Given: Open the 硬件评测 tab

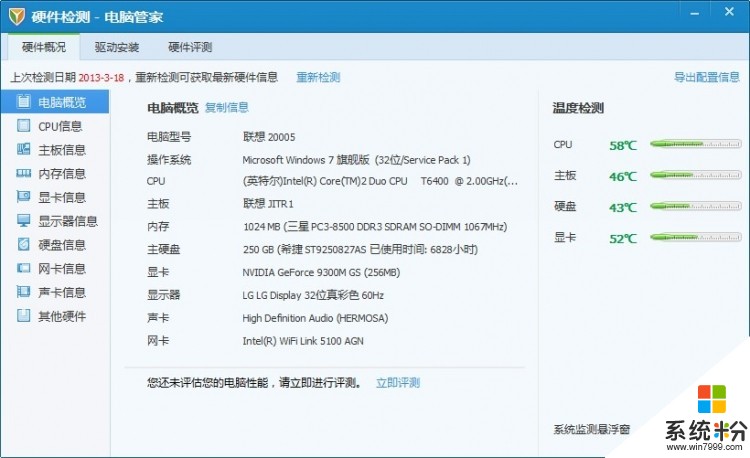Looking at the screenshot, I should tap(190, 47).
